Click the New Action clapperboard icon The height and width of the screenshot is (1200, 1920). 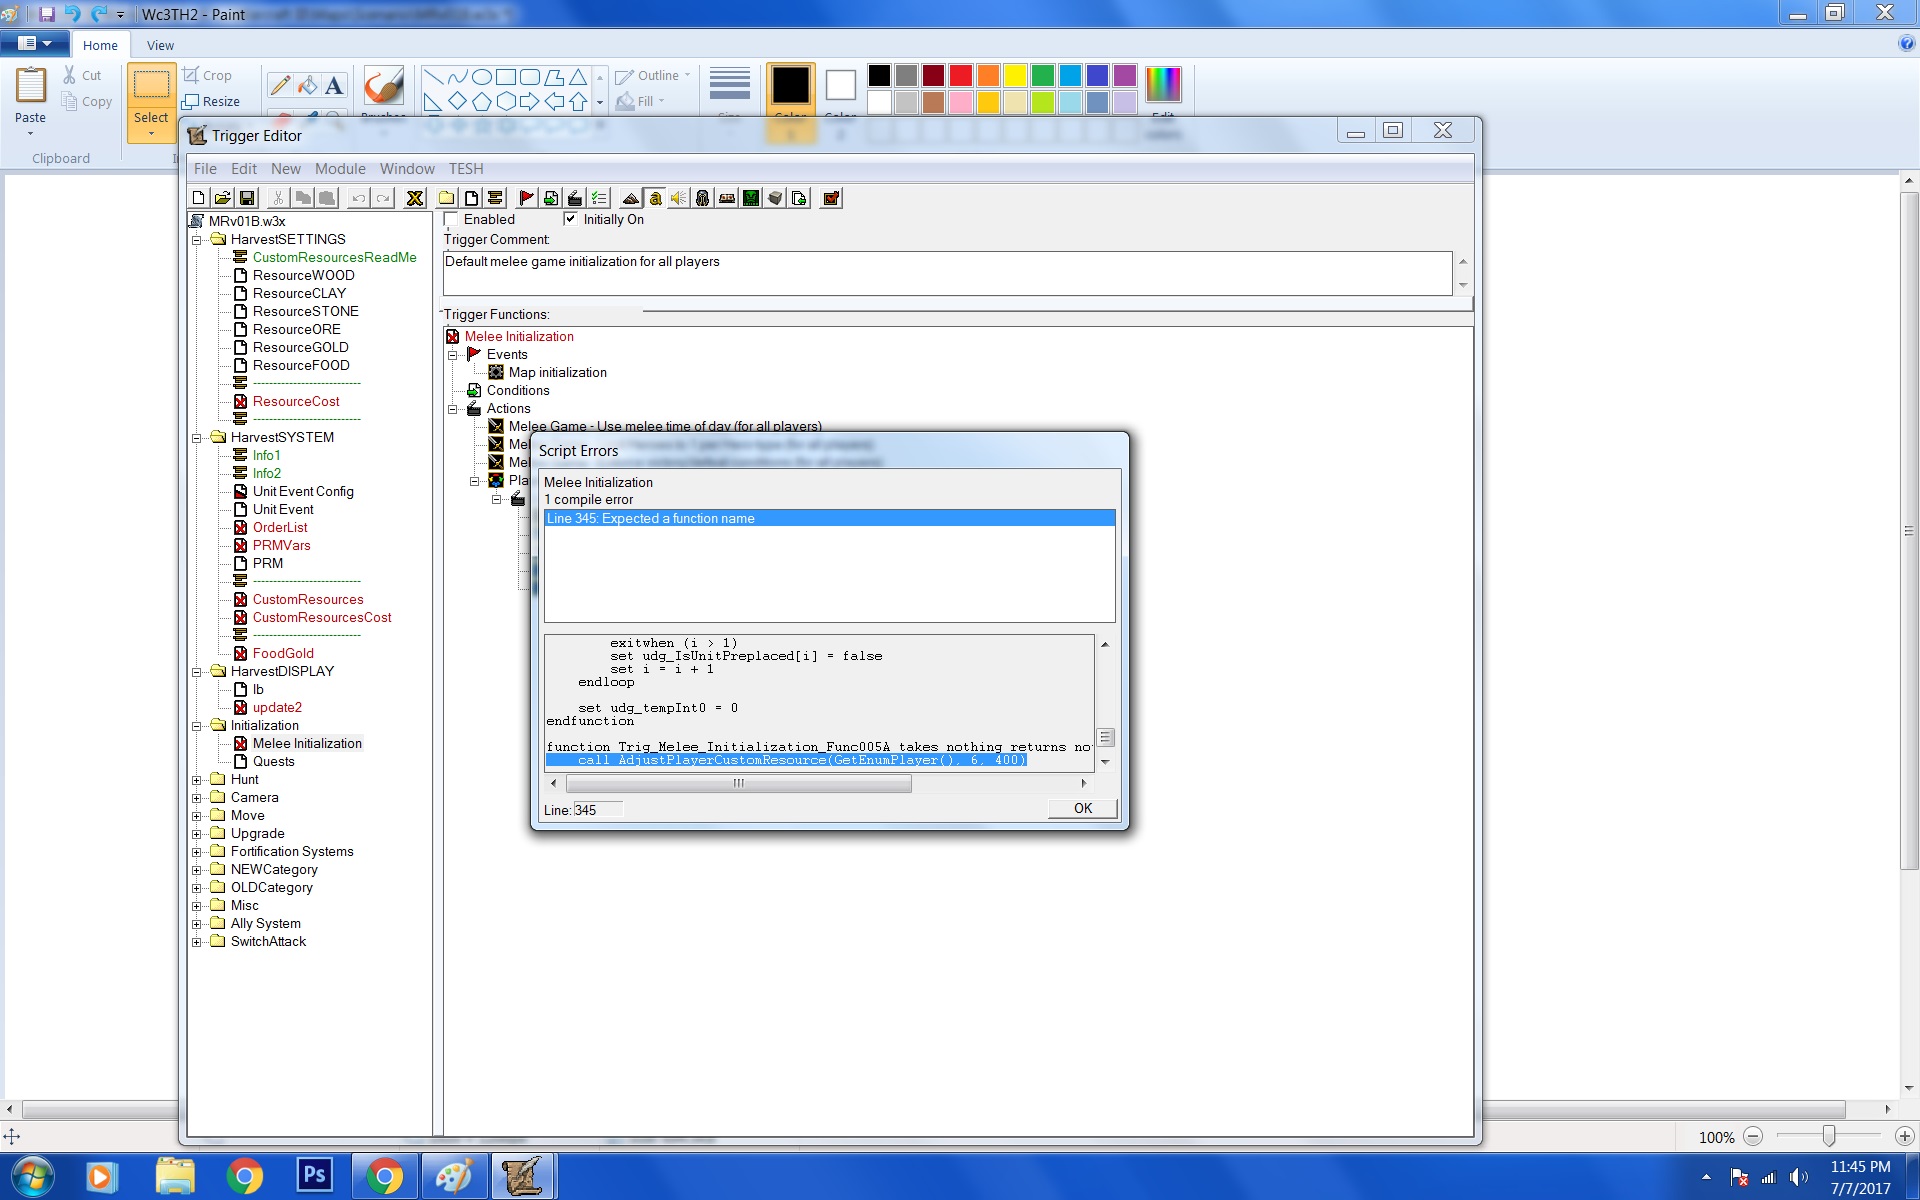pyautogui.click(x=575, y=198)
